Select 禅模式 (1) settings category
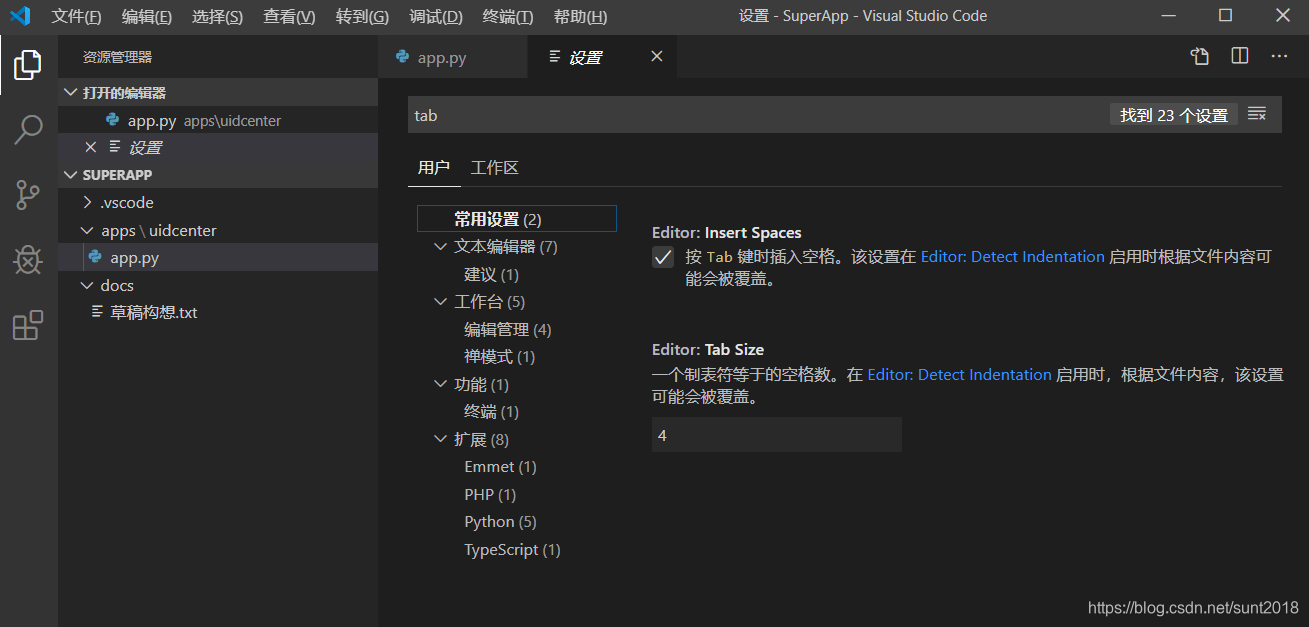Screen dimensions: 1309x627 point(499,356)
